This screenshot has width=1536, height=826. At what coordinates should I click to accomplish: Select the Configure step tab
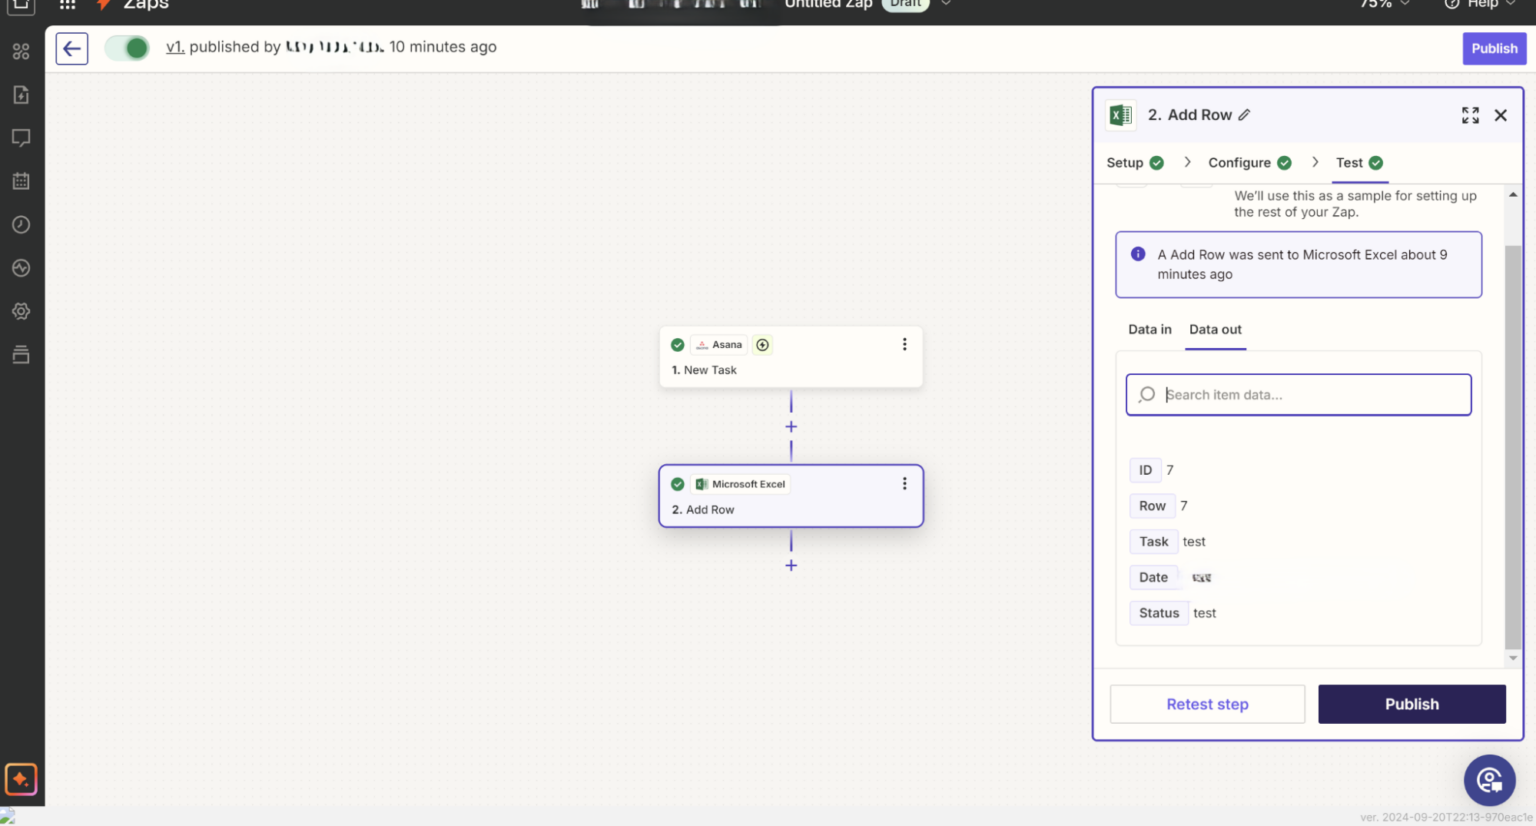click(1240, 162)
